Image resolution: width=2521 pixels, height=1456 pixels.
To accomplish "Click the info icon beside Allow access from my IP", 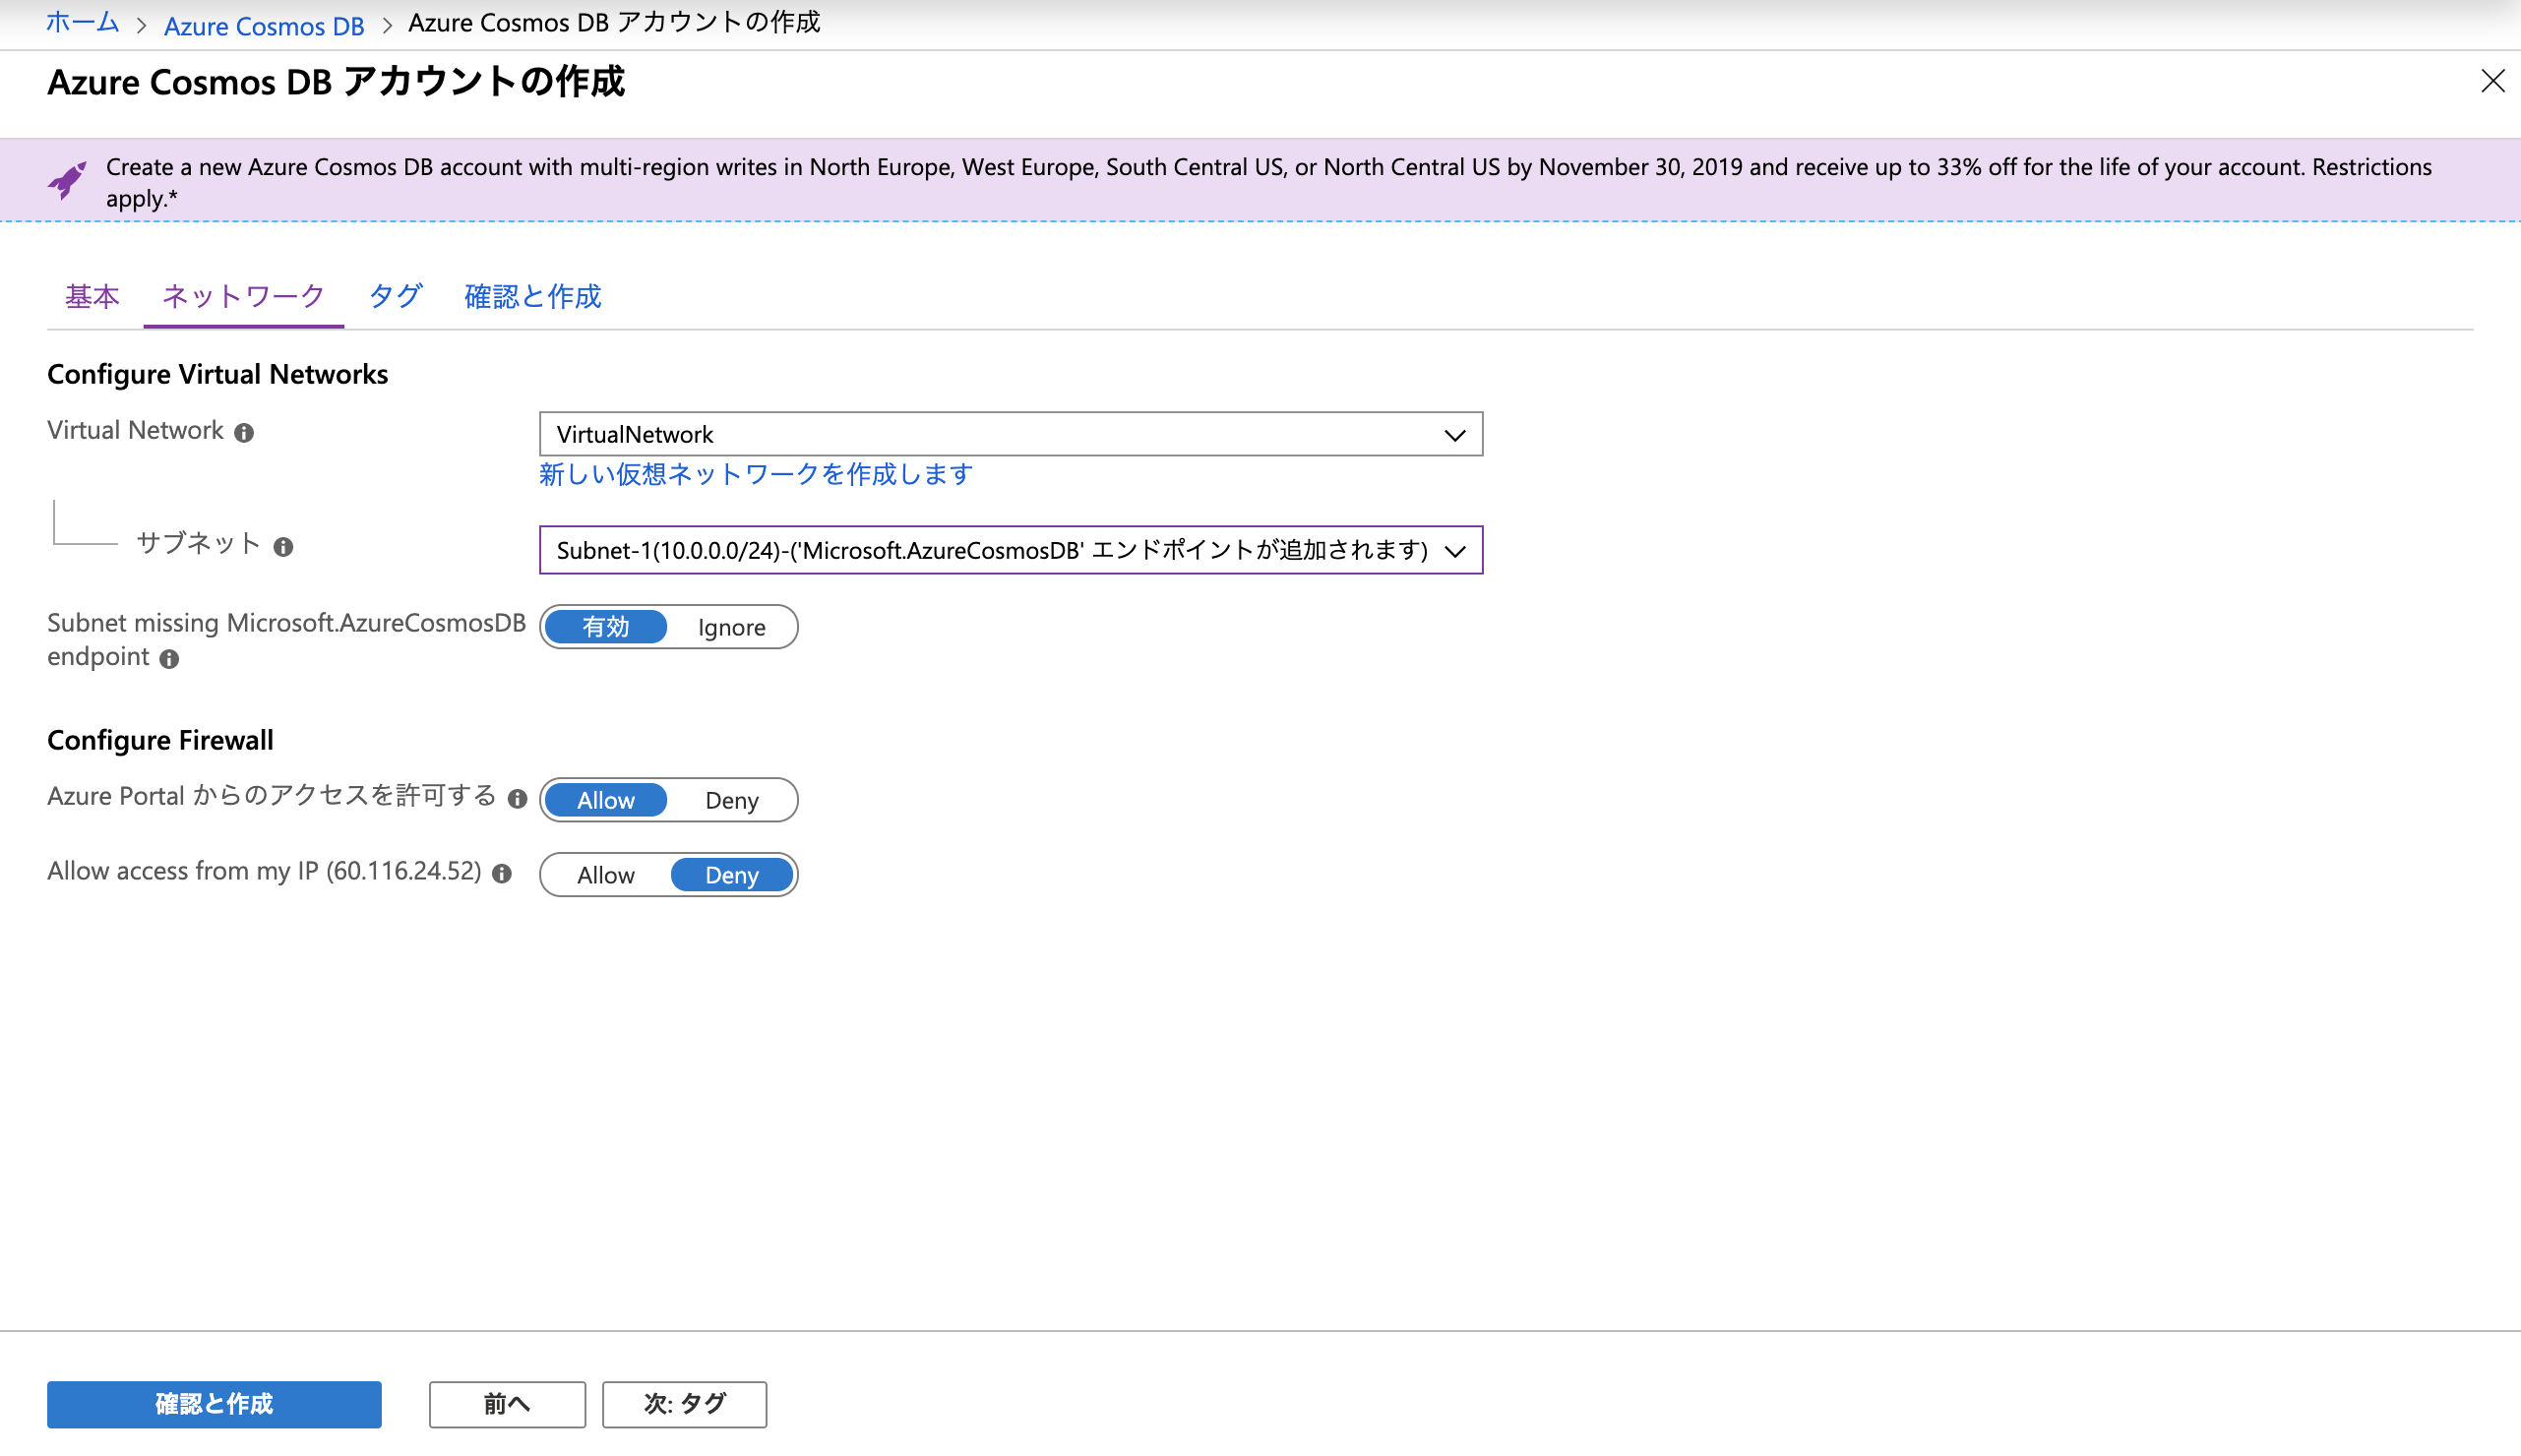I will tap(502, 873).
